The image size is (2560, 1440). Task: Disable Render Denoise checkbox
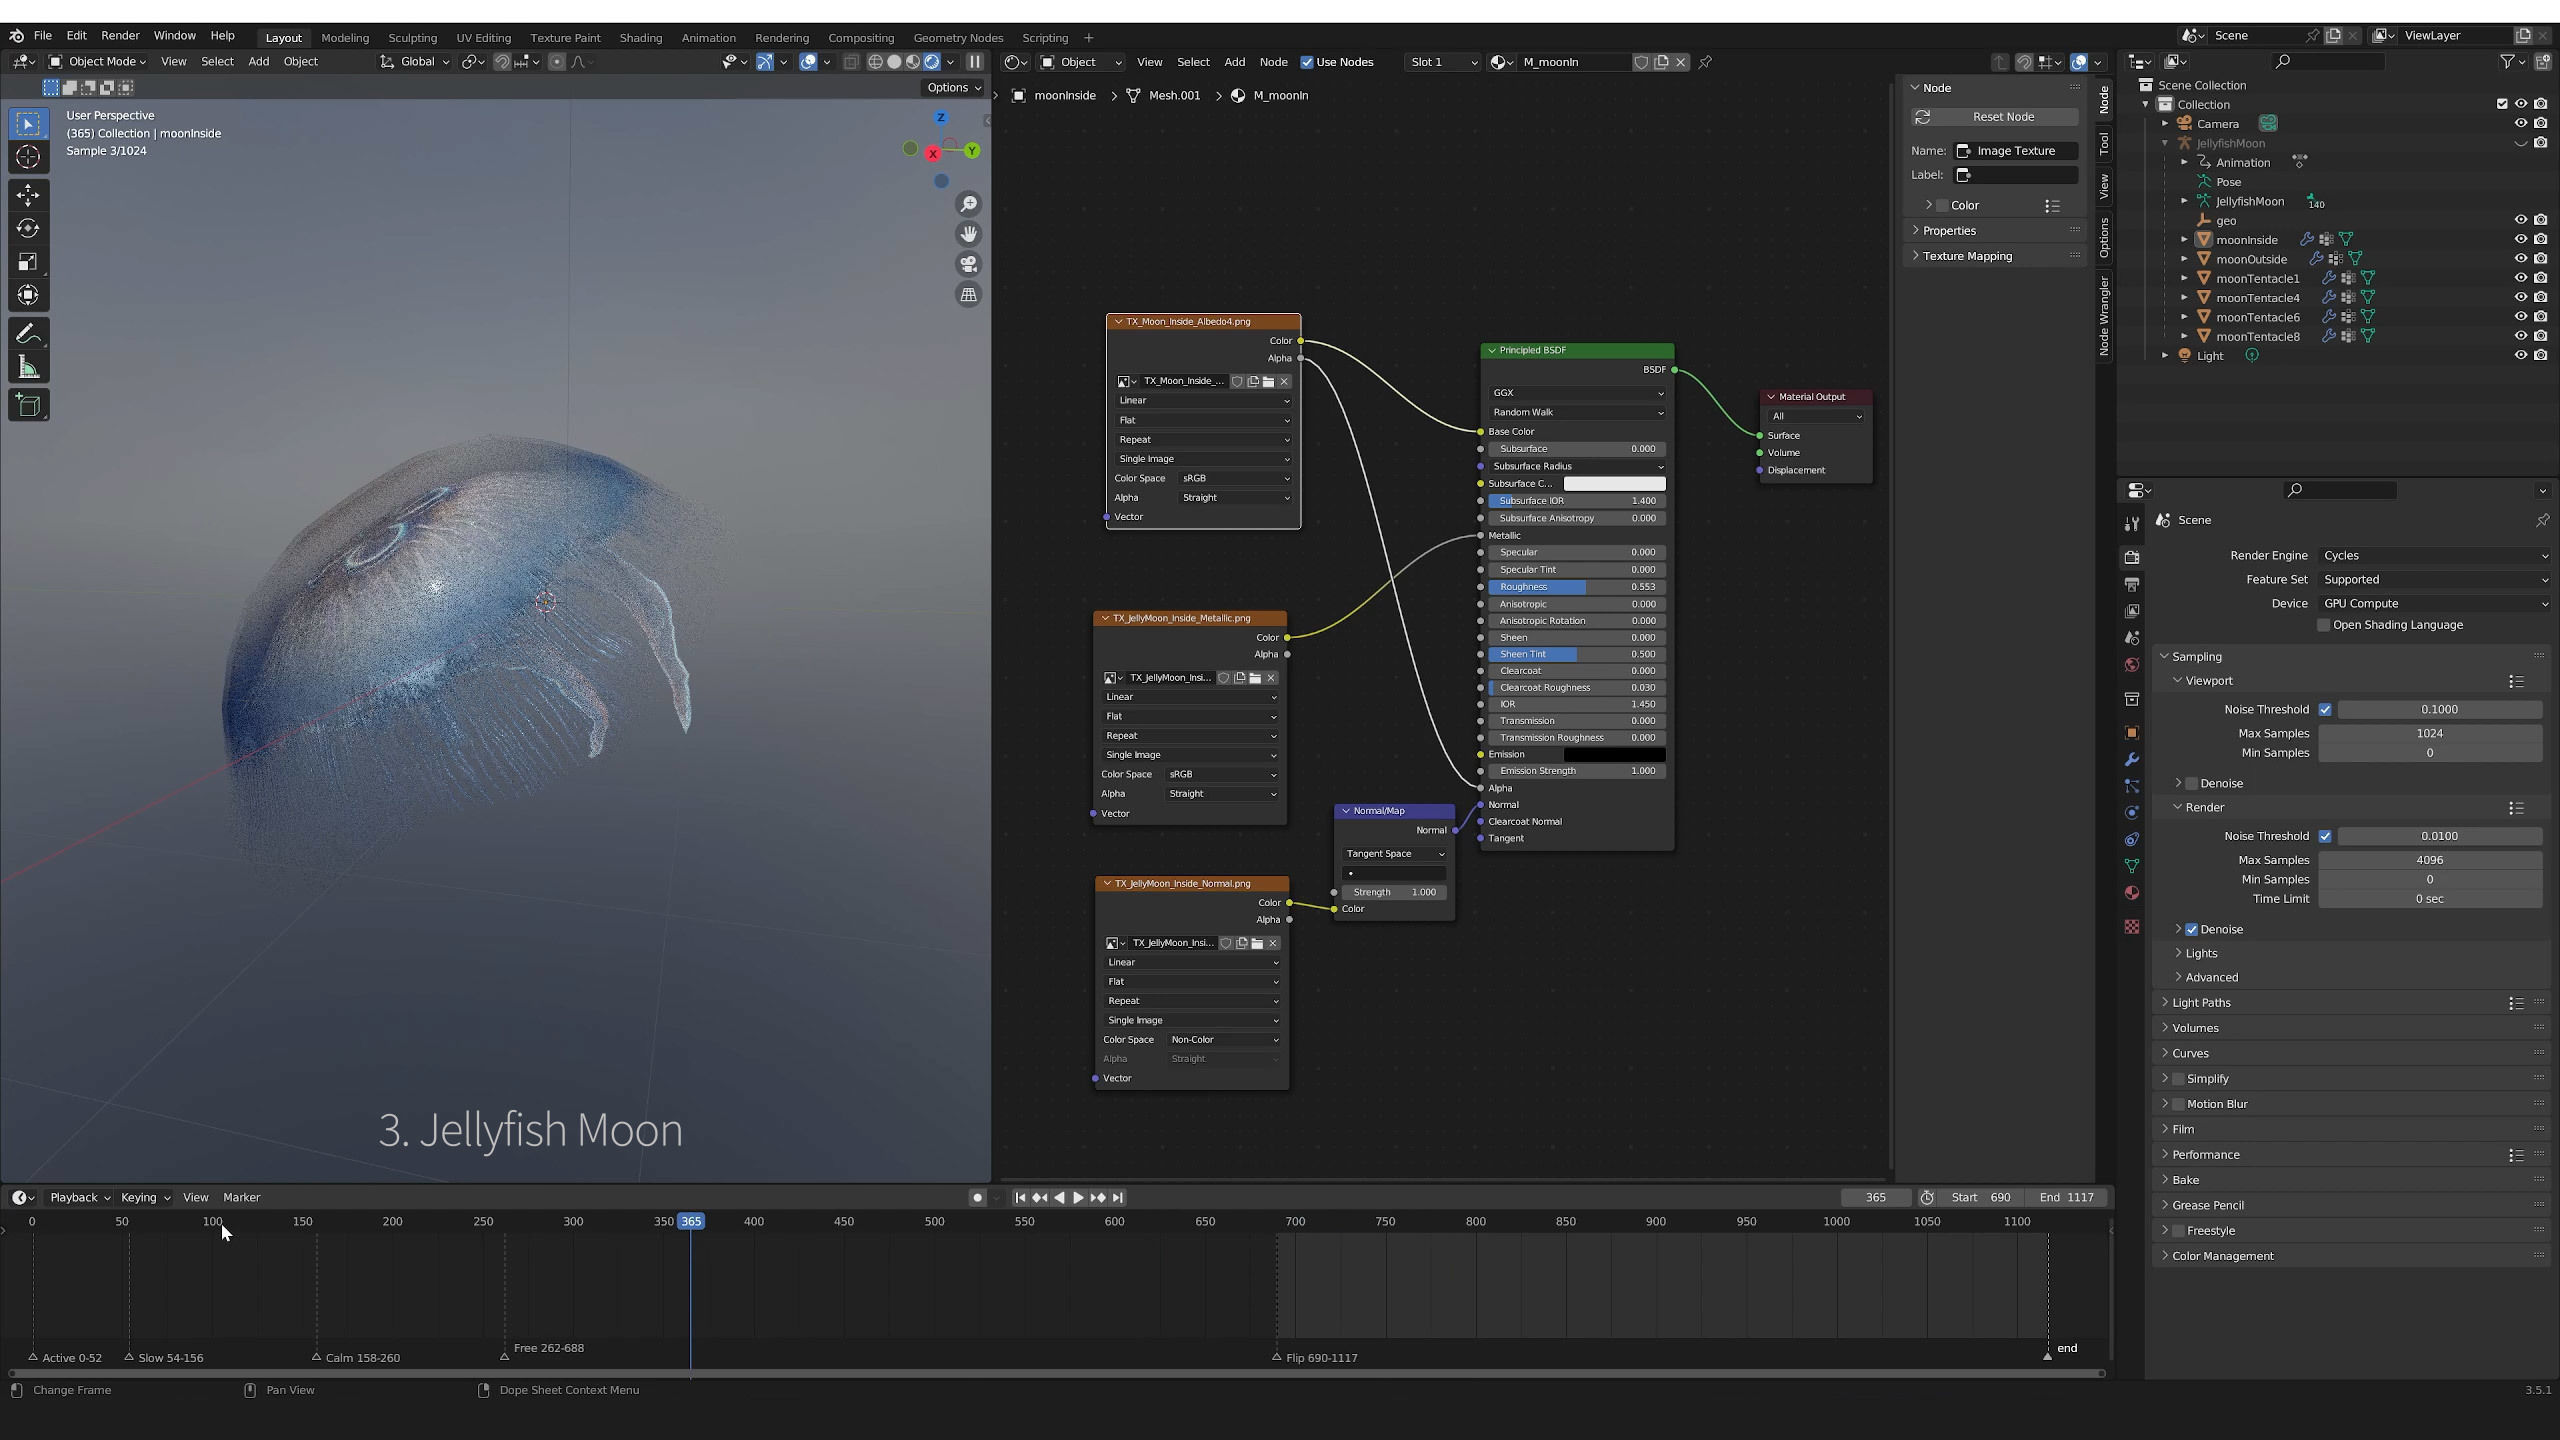[x=2192, y=929]
